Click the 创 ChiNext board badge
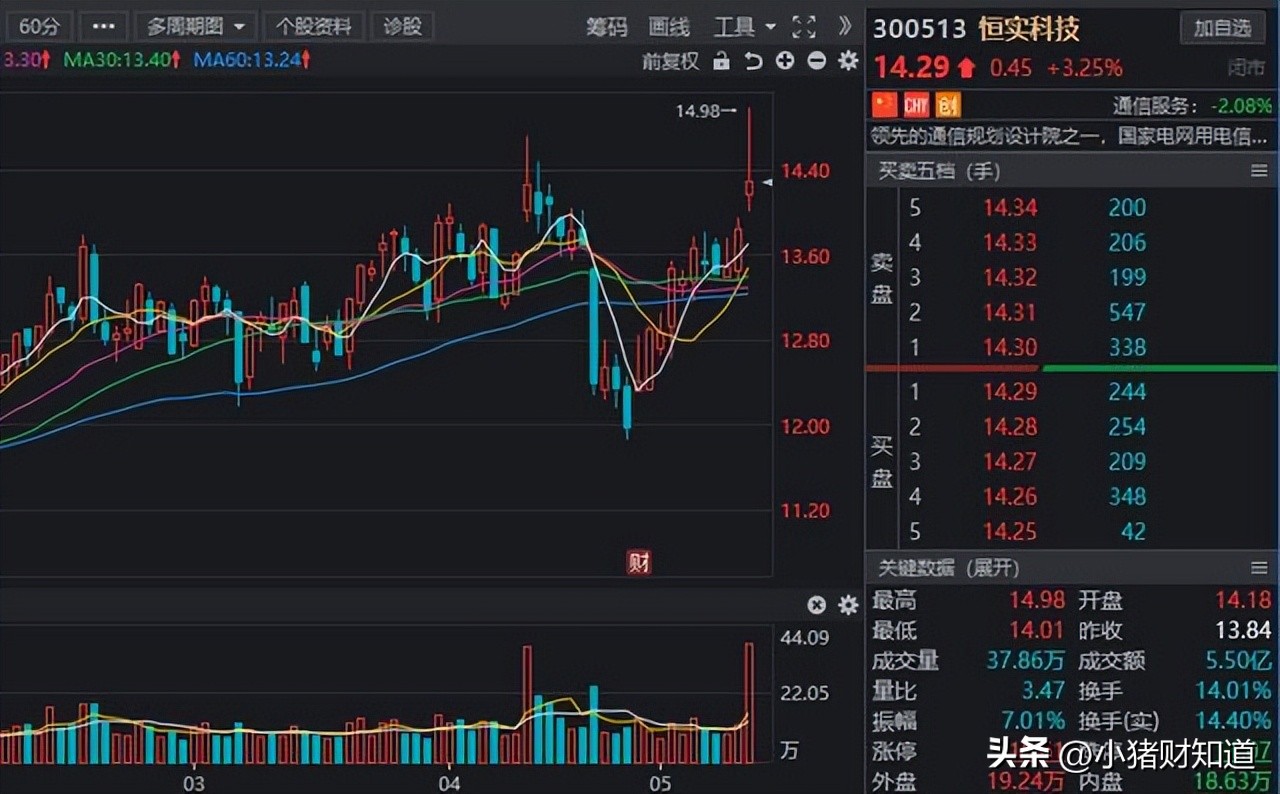Viewport: 1280px width, 794px height. coord(946,104)
